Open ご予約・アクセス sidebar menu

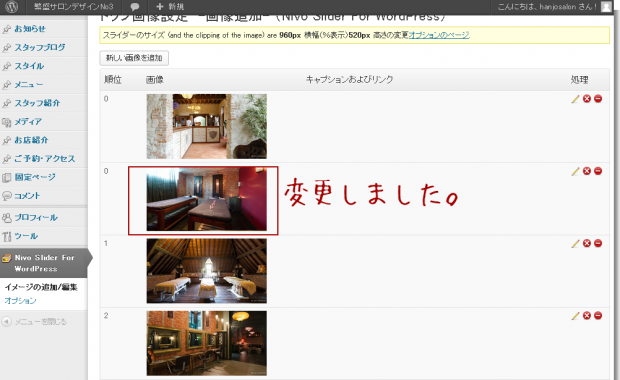tap(45, 159)
